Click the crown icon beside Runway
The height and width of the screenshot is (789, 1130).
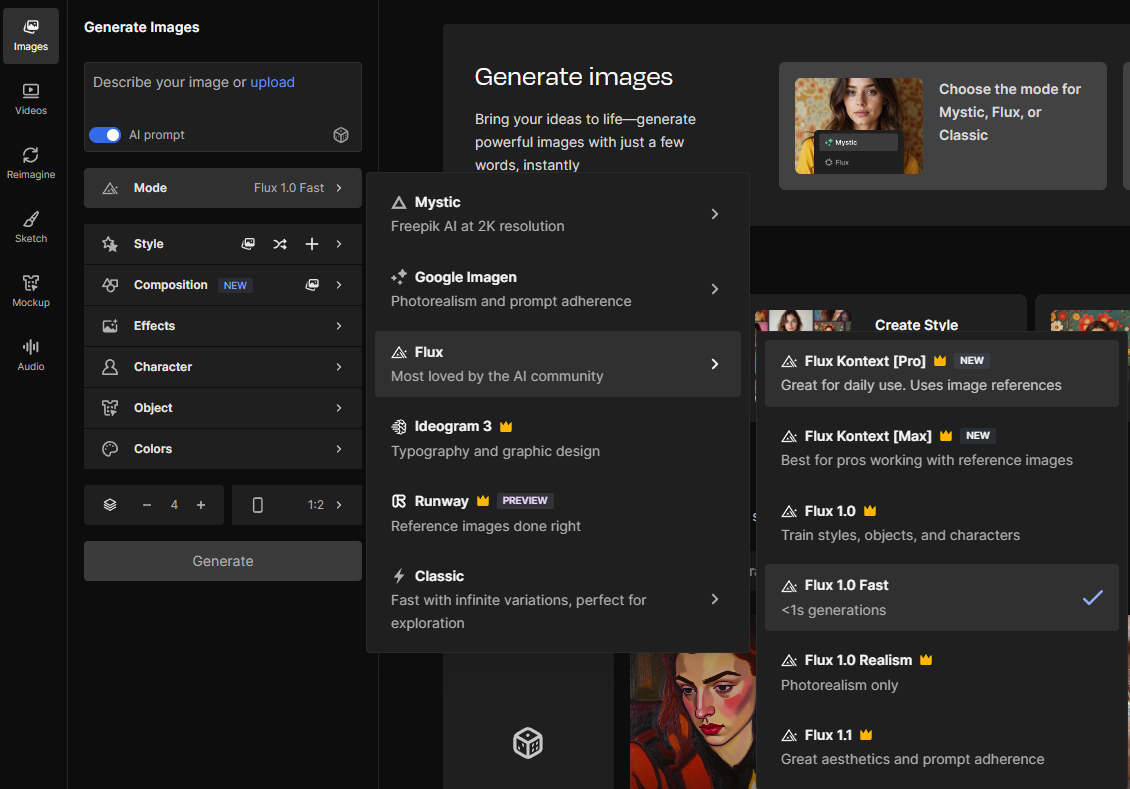click(483, 501)
